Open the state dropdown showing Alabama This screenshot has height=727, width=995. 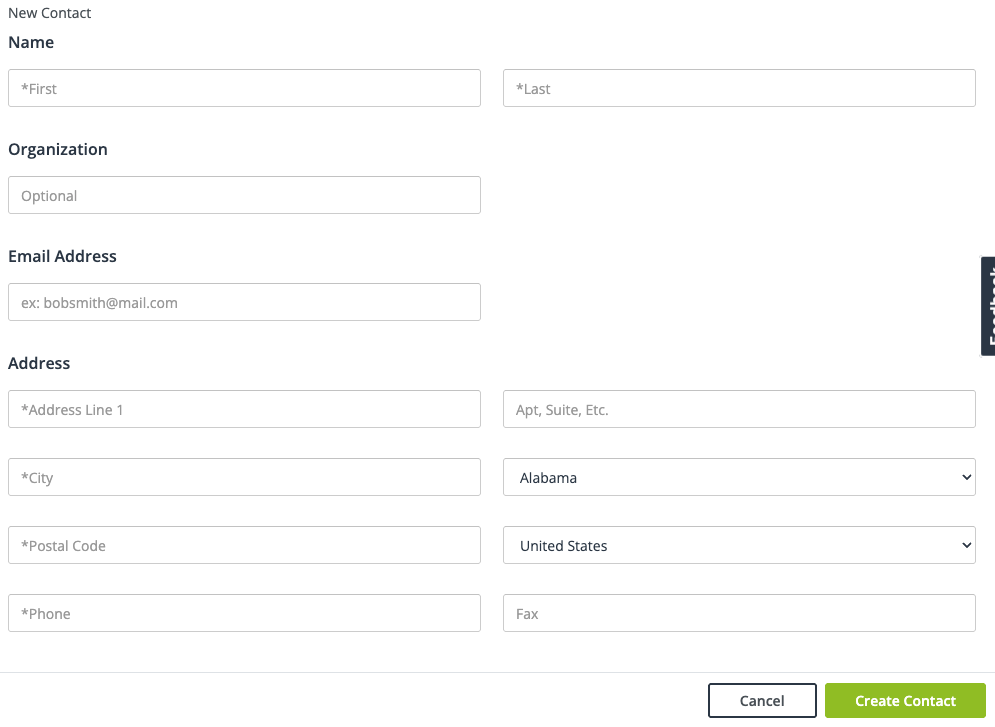click(x=739, y=477)
